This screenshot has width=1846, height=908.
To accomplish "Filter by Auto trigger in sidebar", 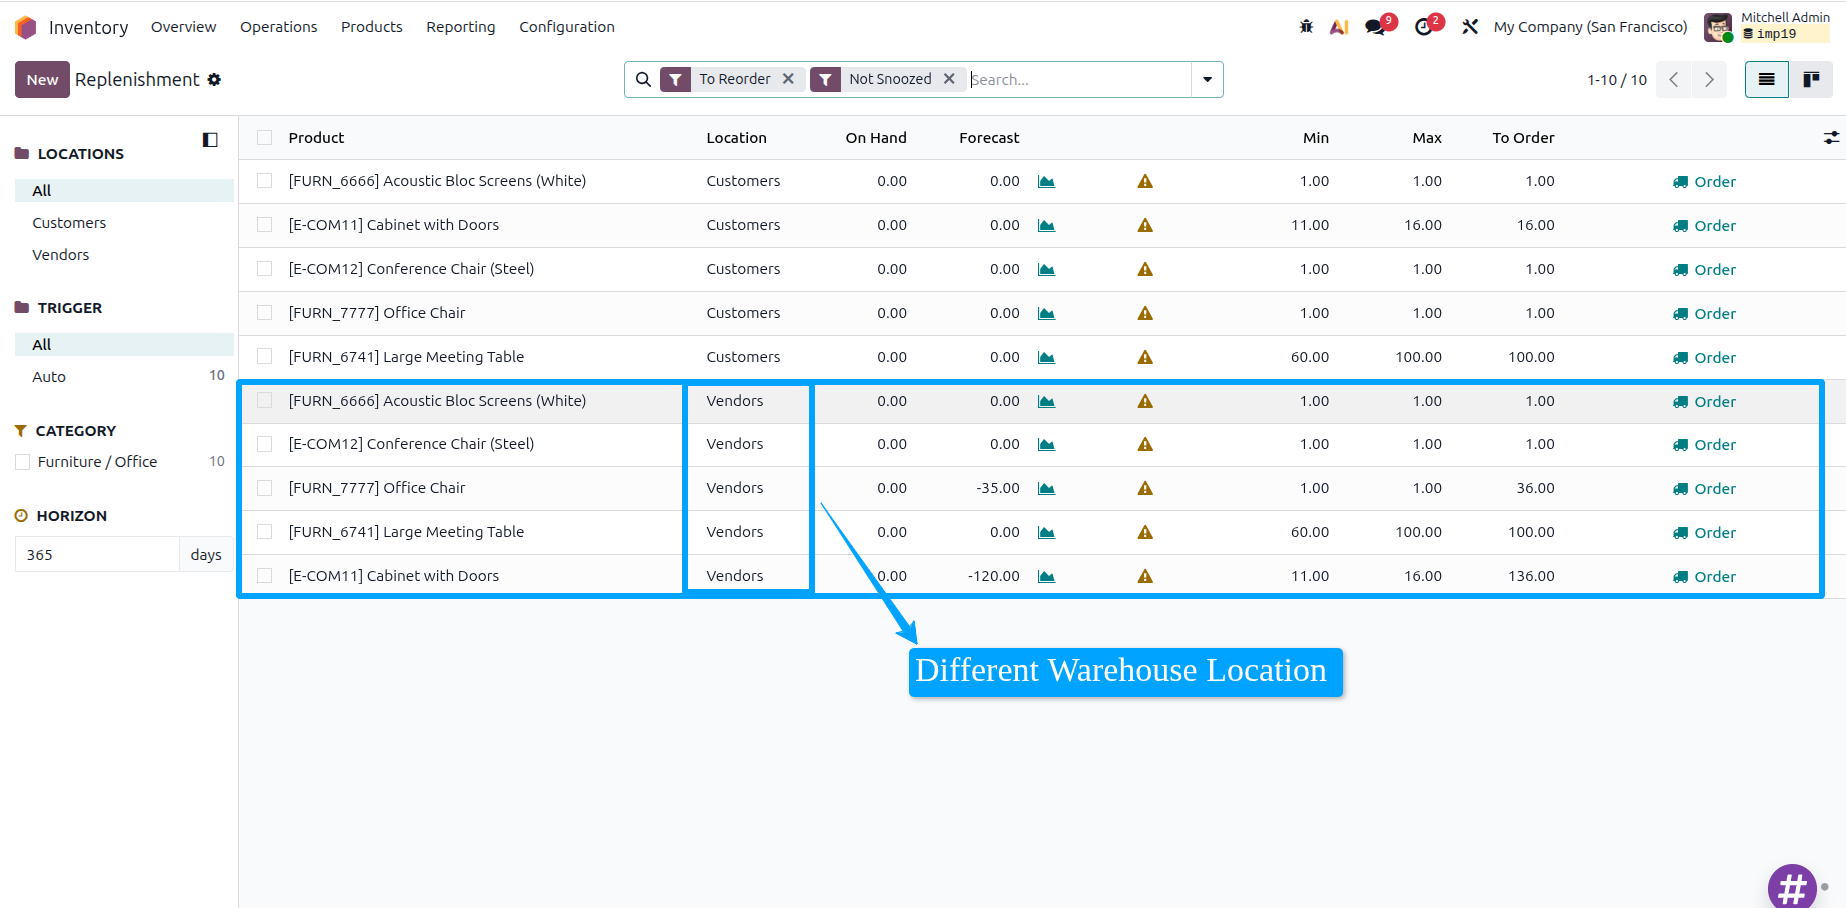I will point(49,377).
